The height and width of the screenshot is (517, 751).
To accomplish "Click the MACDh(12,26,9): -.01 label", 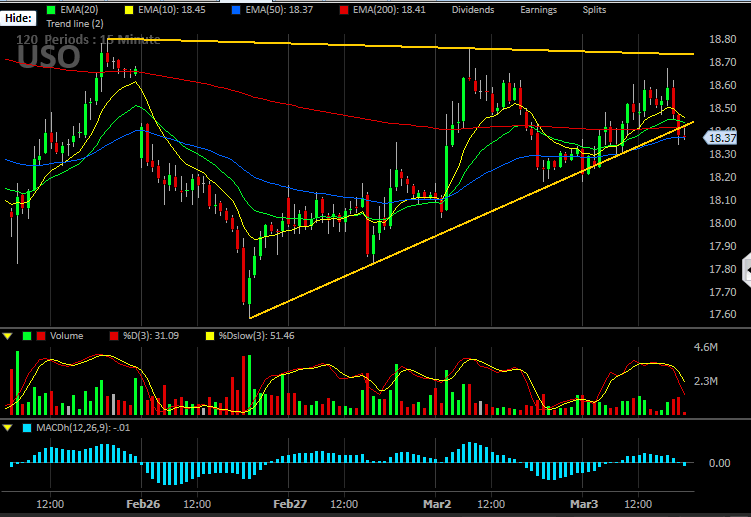I will point(83,427).
